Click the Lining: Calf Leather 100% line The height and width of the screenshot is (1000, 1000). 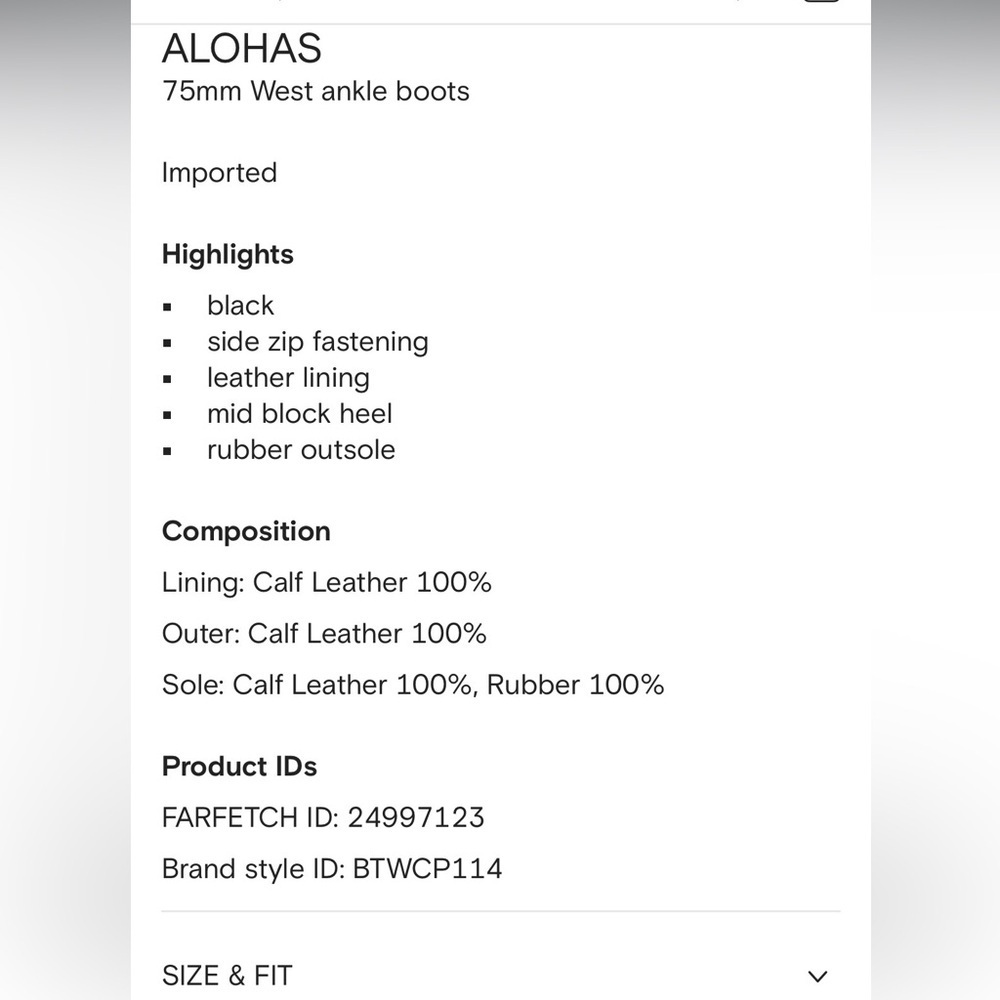(x=327, y=582)
